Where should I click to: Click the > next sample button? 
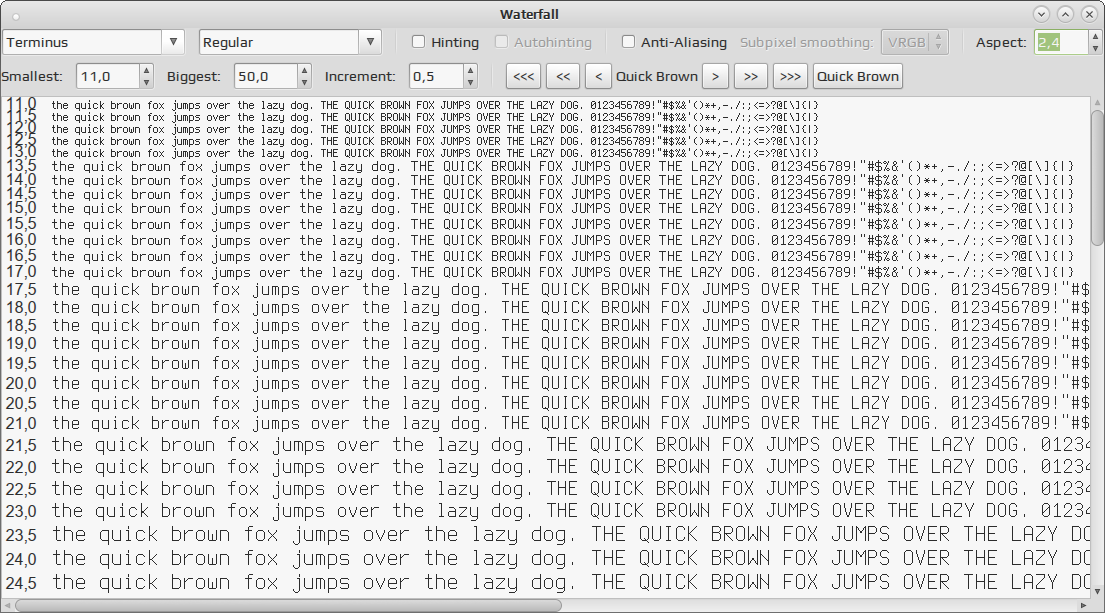pyautogui.click(x=715, y=76)
